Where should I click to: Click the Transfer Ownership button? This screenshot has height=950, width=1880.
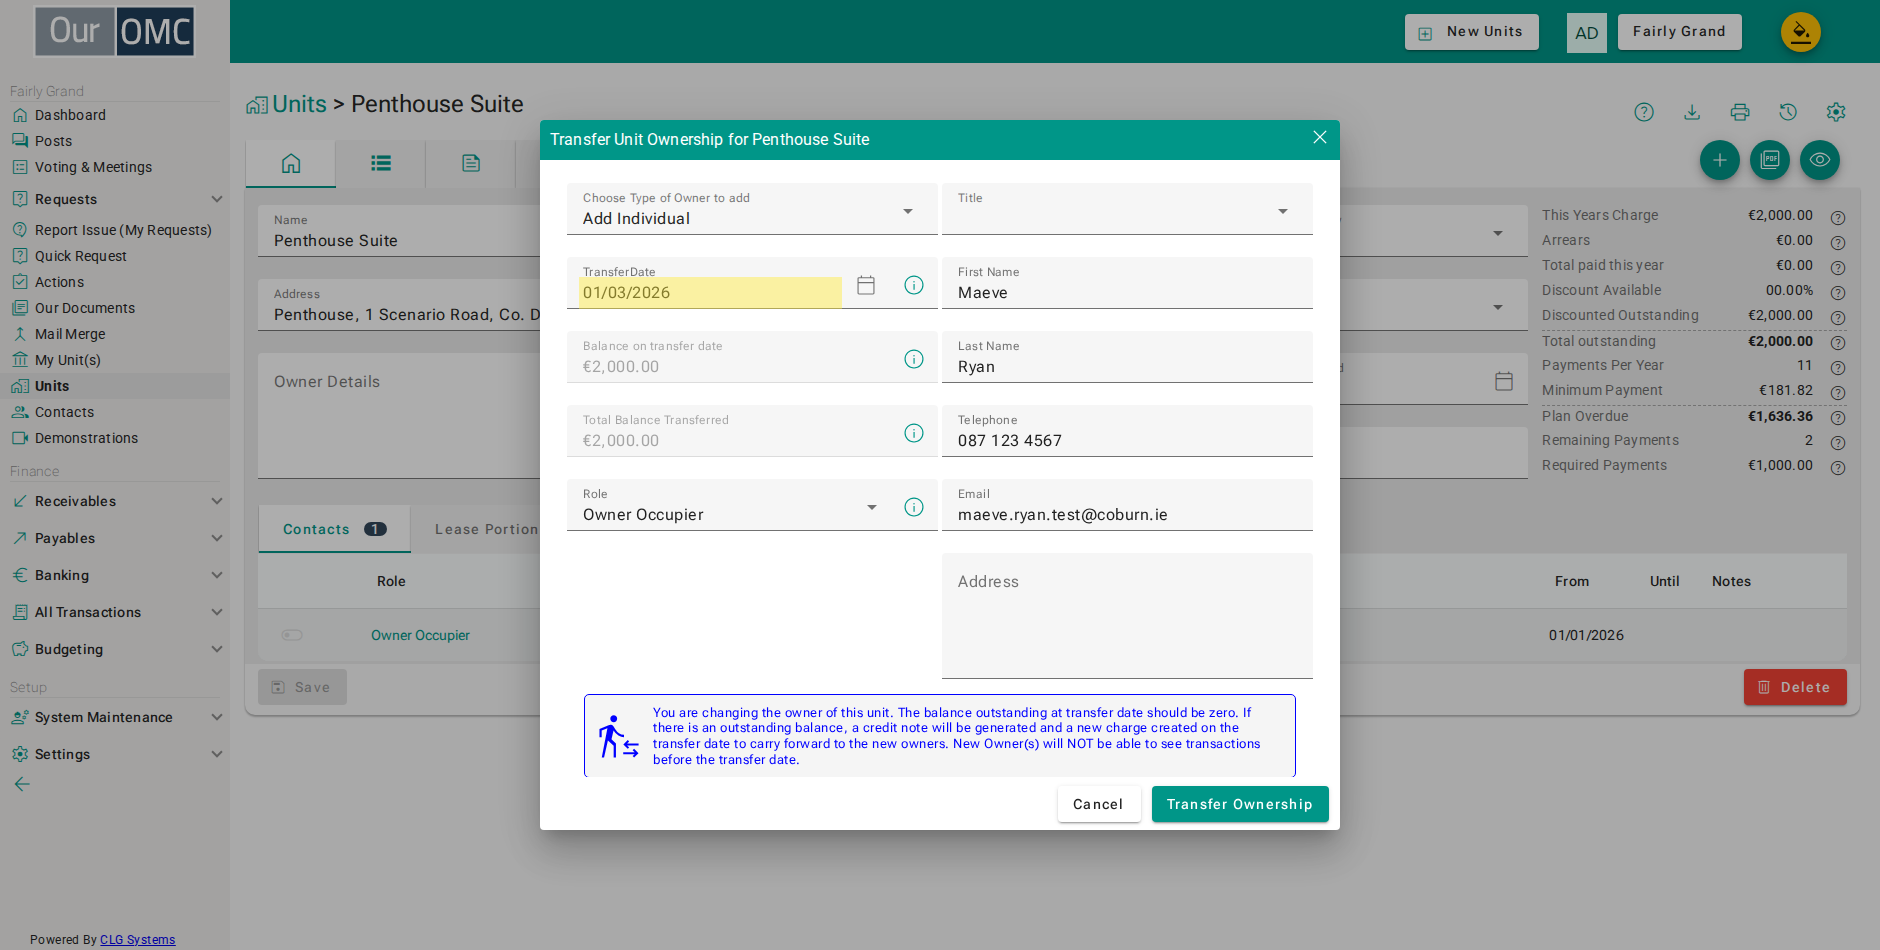[x=1240, y=804]
